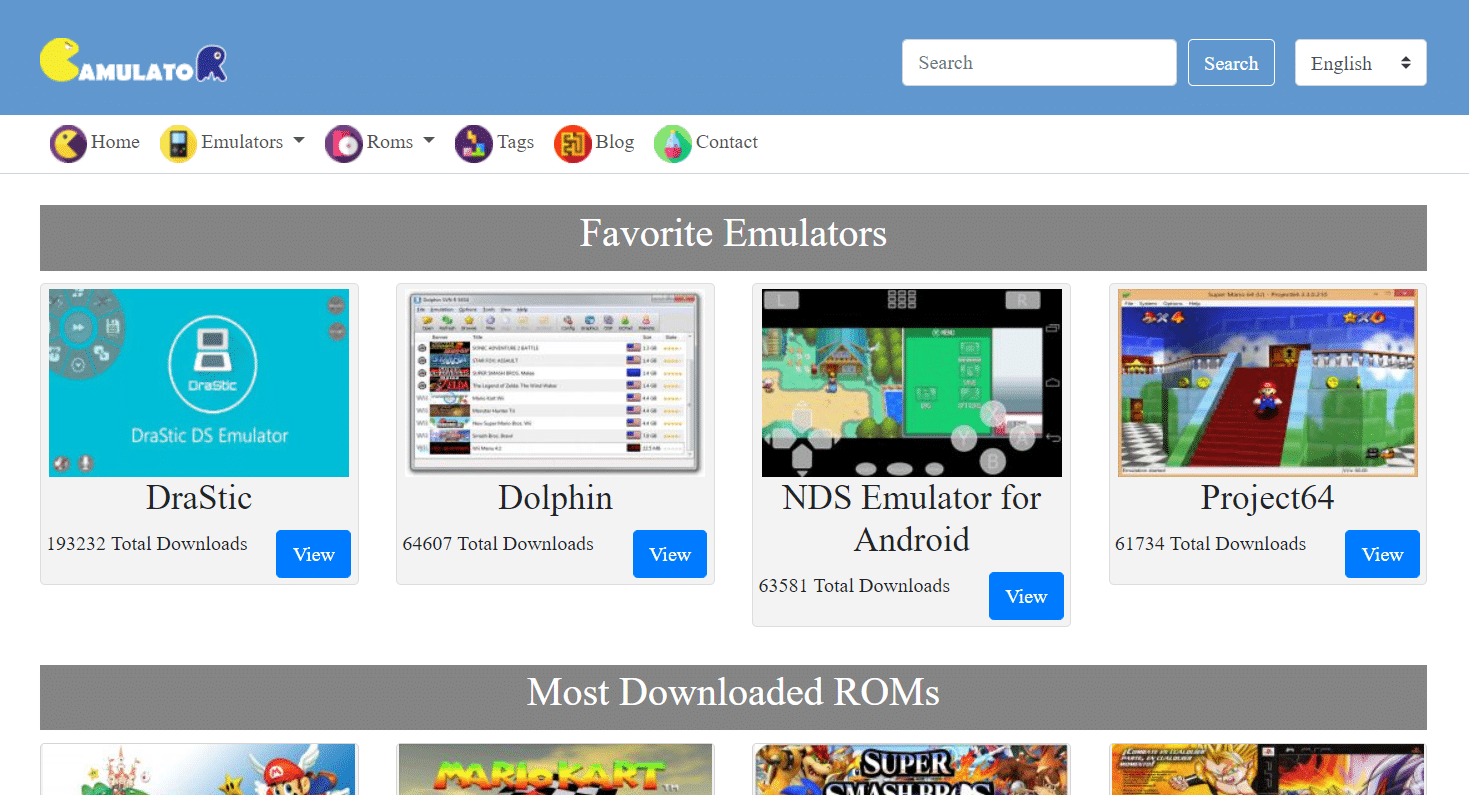Click the Tetris blocks icon beside Tags
1469x795 pixels.
[473, 143]
